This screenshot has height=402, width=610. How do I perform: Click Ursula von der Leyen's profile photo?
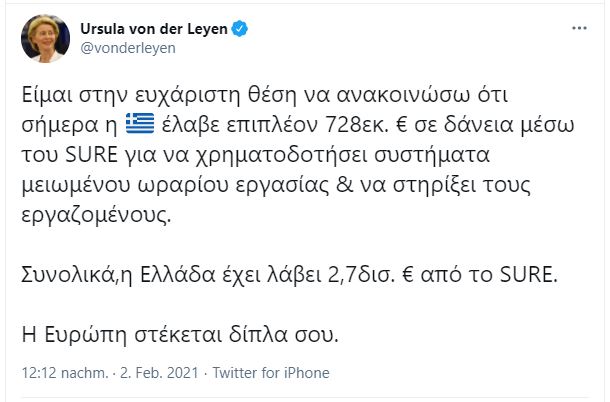pyautogui.click(x=39, y=39)
